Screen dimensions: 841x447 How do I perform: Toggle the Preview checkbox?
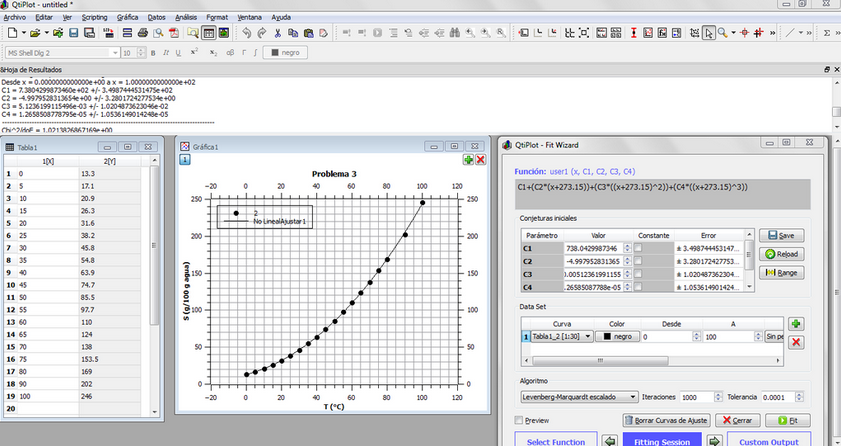click(519, 420)
